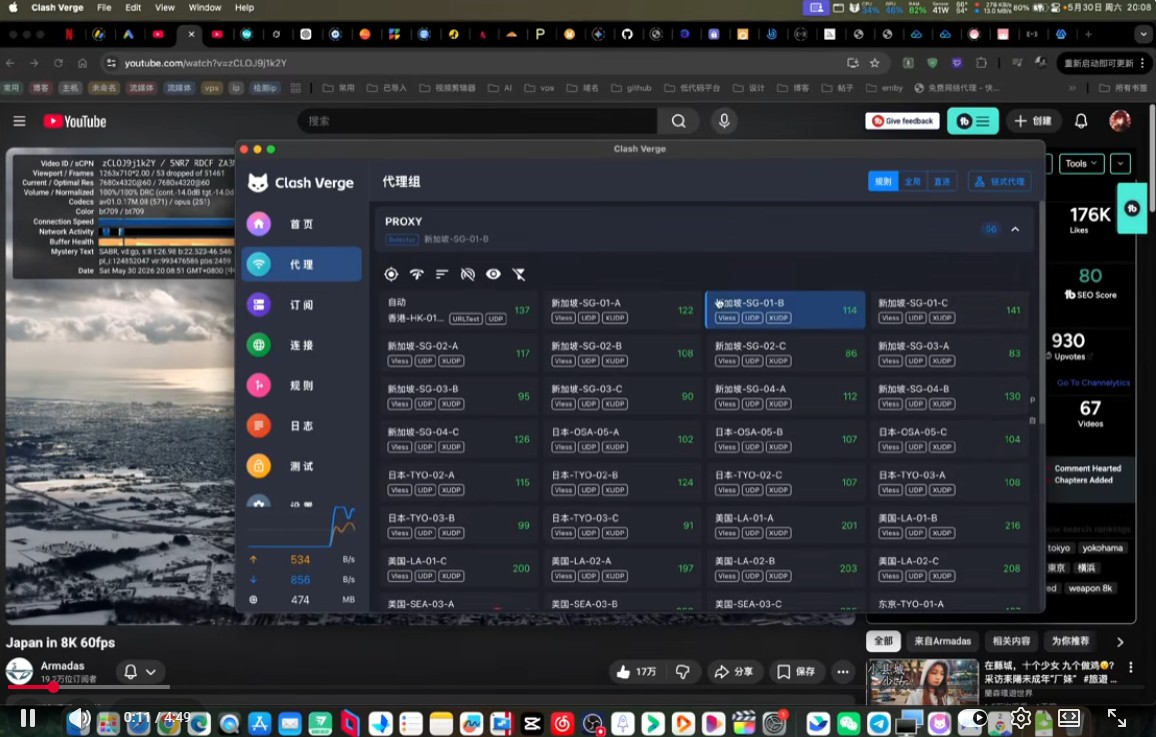The image size is (1156, 737).
Task: Open YouTube hamburger guide menu
Action: (19, 121)
